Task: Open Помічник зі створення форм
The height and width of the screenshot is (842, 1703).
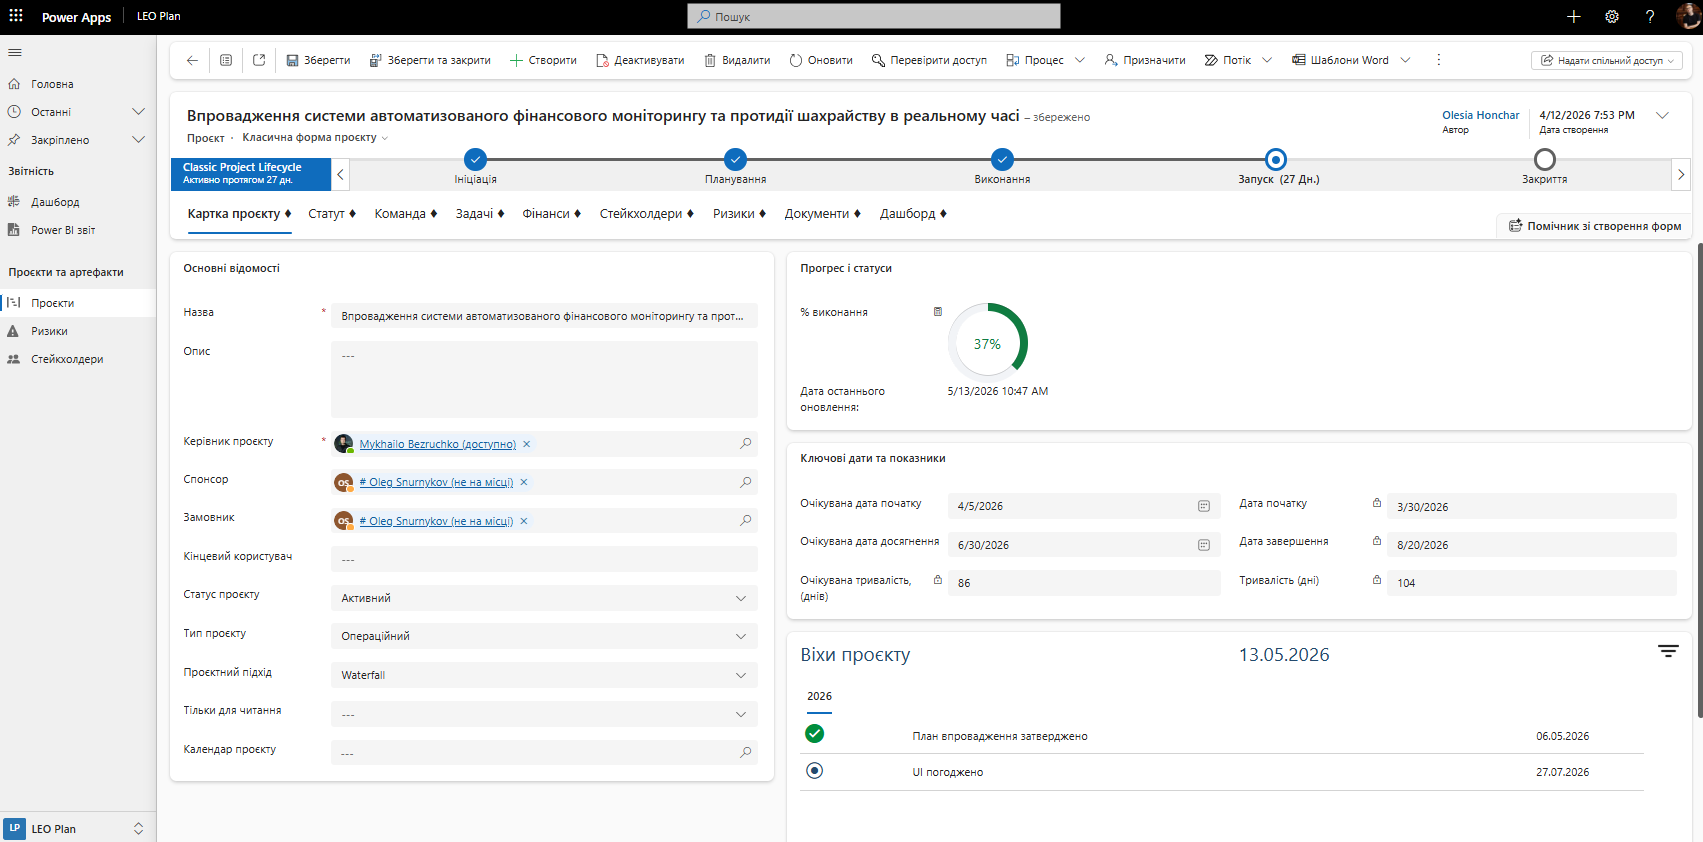Action: coord(1595,226)
